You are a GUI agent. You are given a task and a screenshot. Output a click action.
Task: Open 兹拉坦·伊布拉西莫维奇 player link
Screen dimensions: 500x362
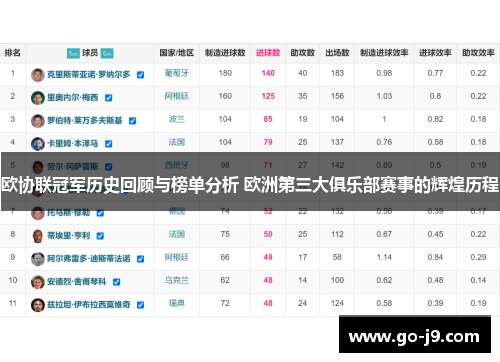pos(89,305)
